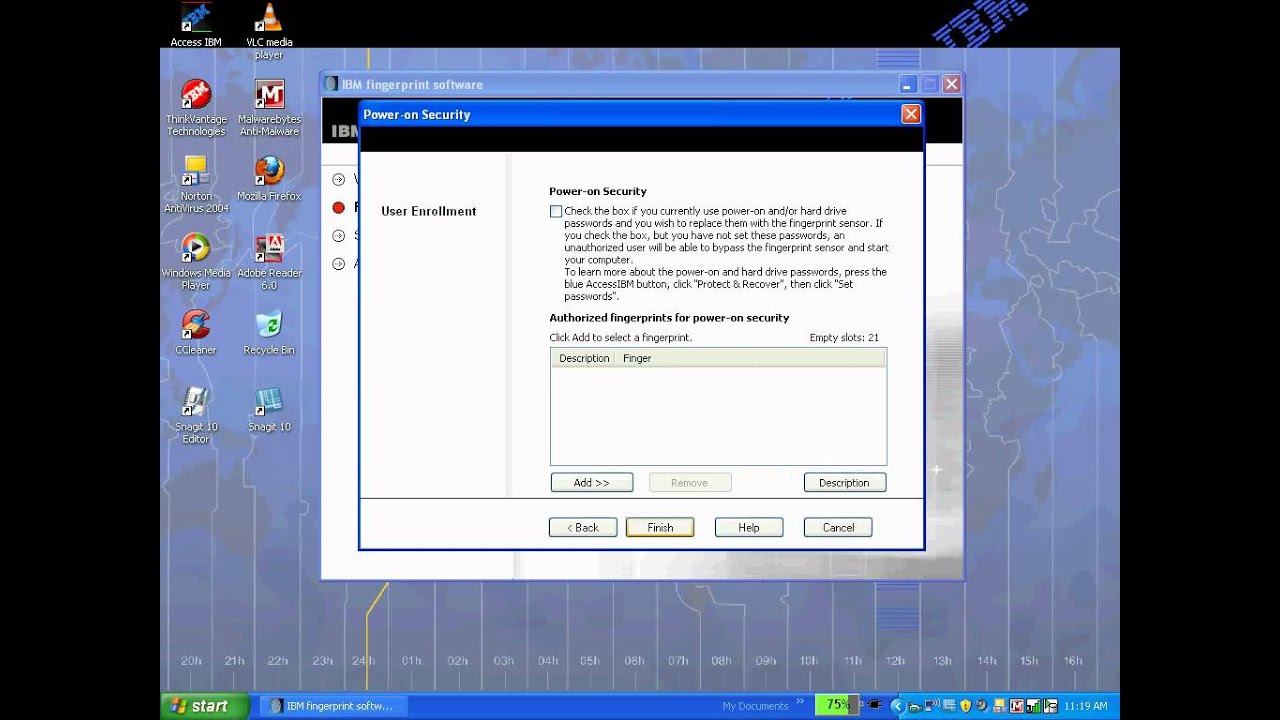Viewport: 1280px width, 720px height.
Task: Open My Documents toolbar on taskbar
Action: coord(755,706)
